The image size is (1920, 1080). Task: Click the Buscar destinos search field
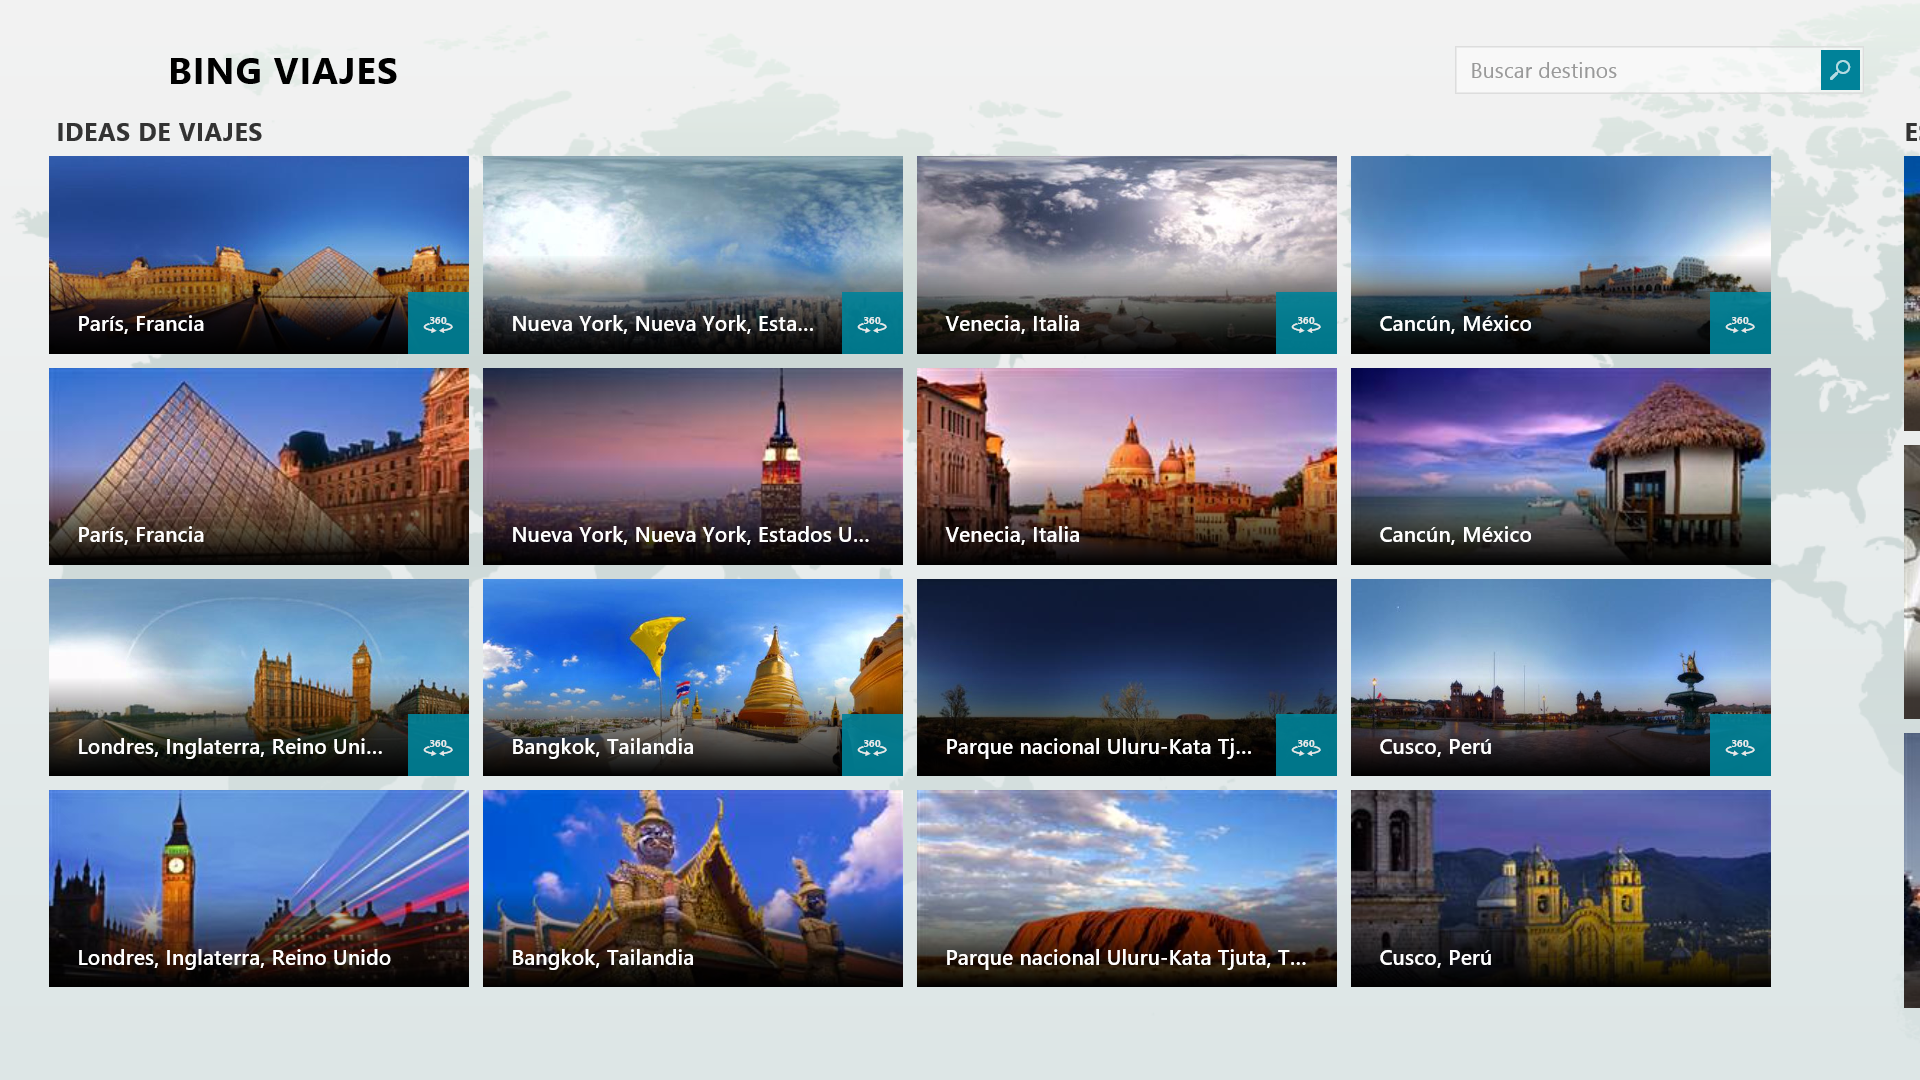[1637, 70]
